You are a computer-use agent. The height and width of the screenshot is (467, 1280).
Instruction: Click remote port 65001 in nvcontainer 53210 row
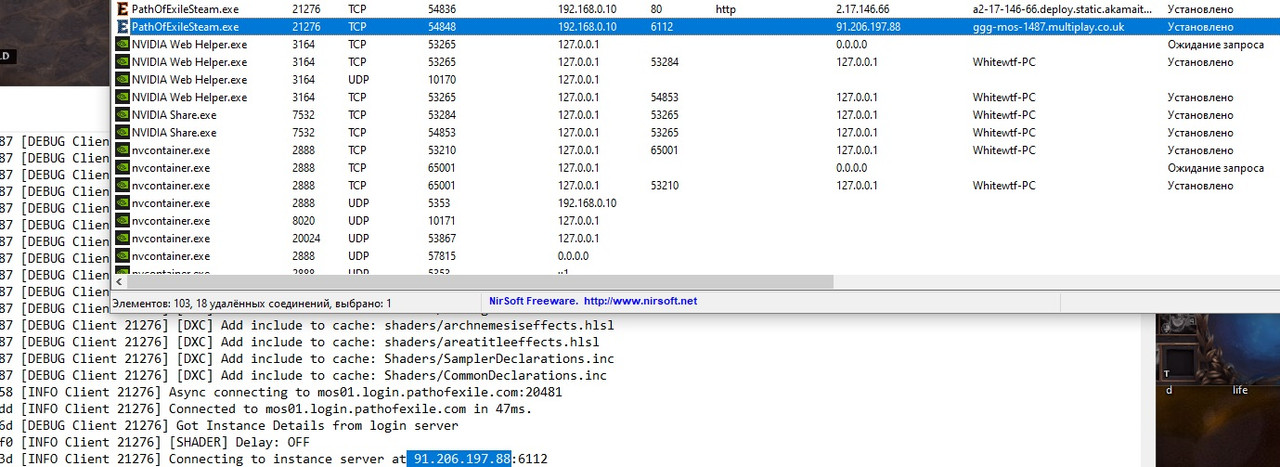pyautogui.click(x=664, y=150)
